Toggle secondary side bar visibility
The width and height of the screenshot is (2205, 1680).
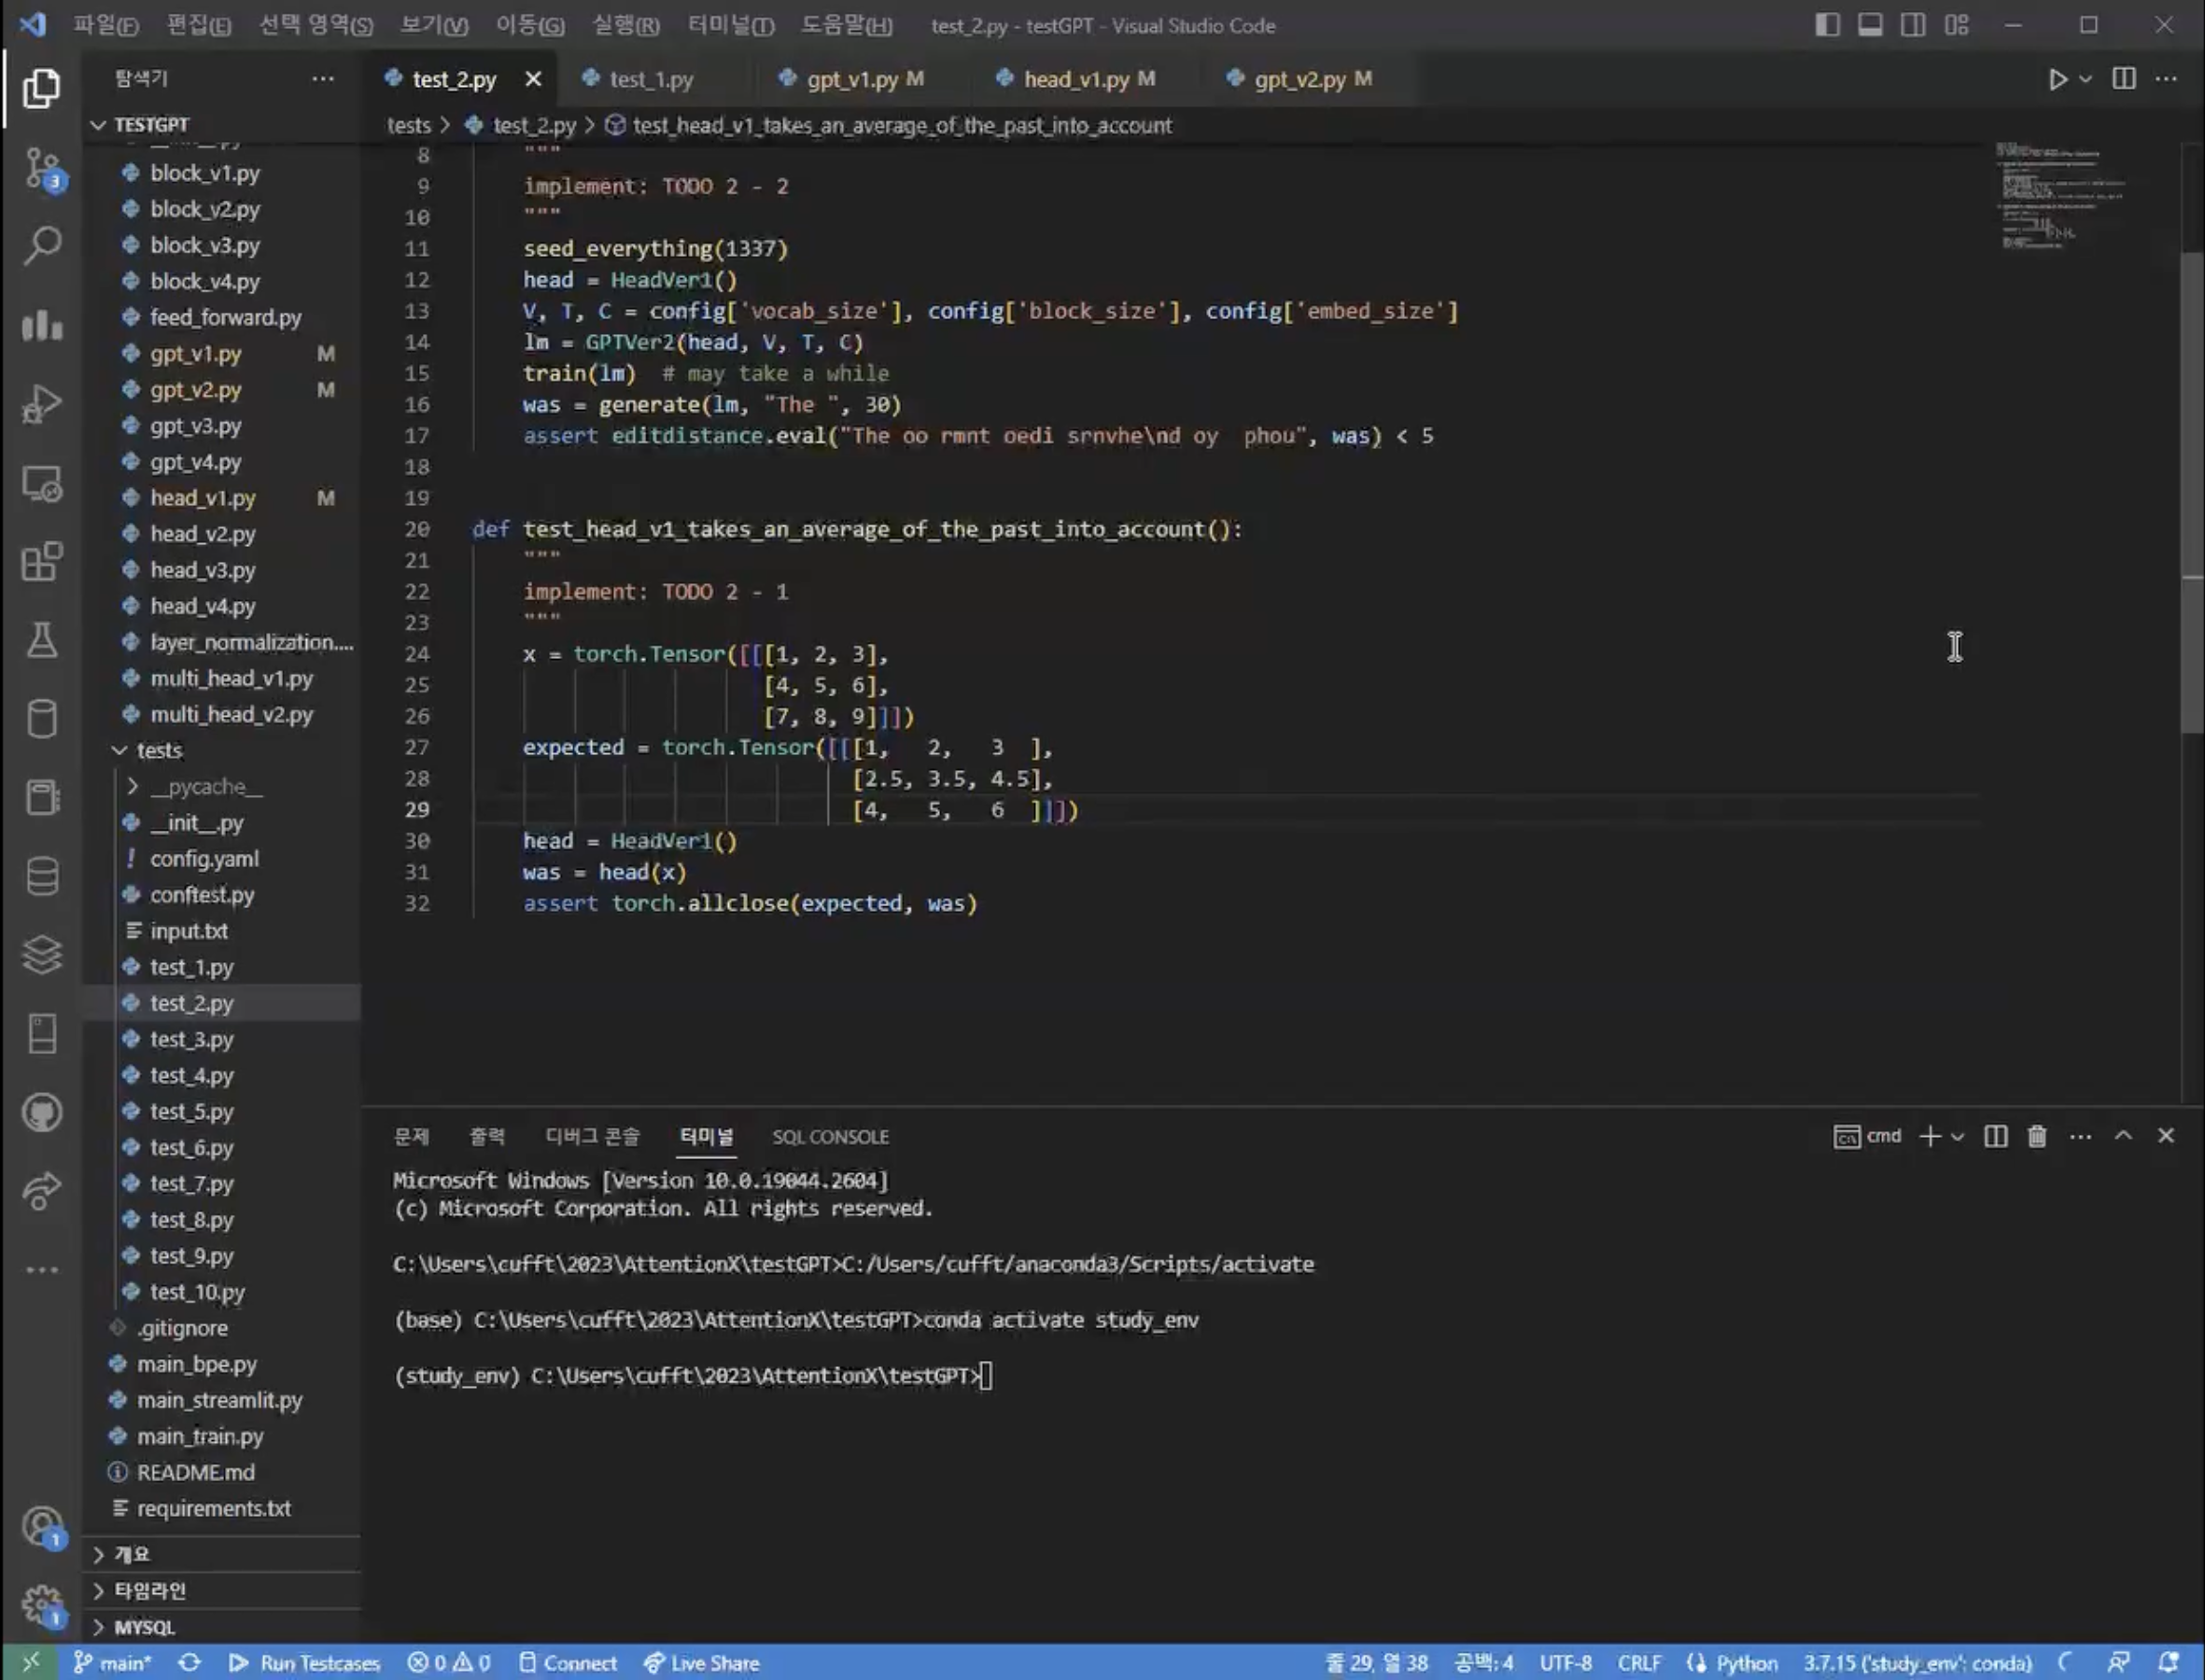(x=1913, y=25)
